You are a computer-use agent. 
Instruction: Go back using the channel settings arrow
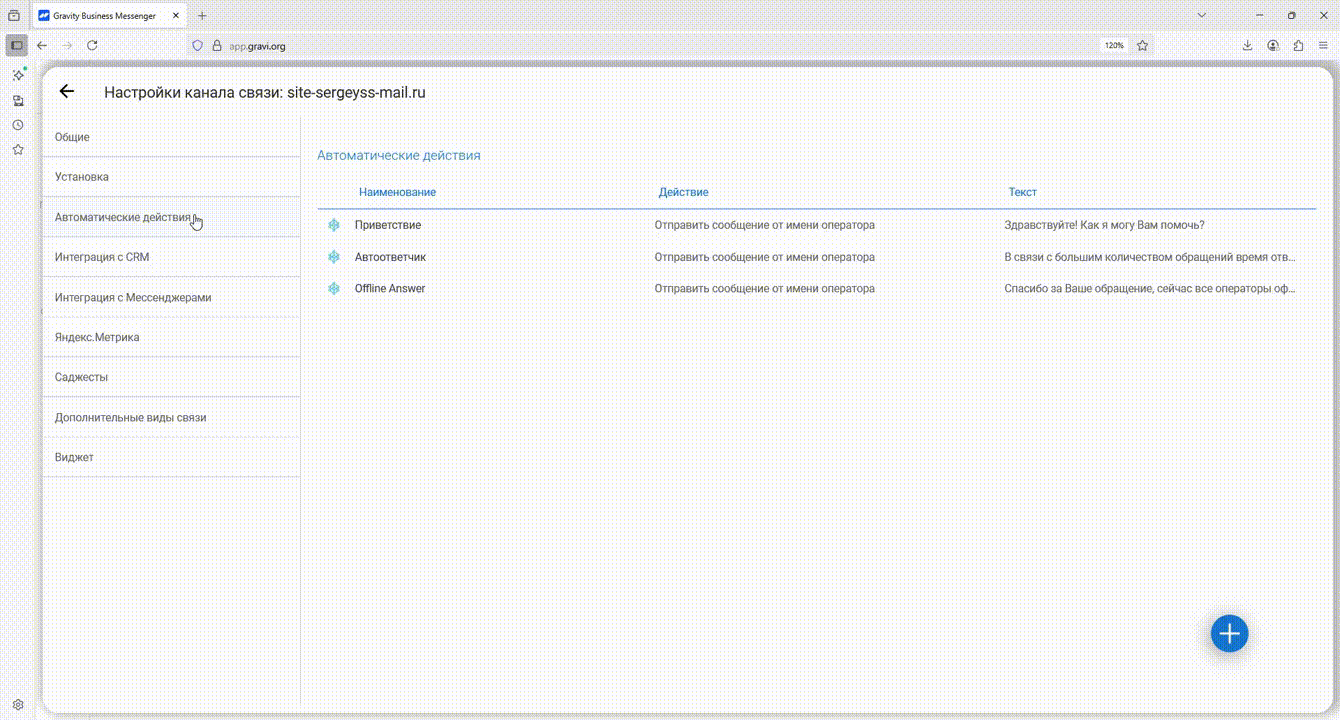(67, 92)
